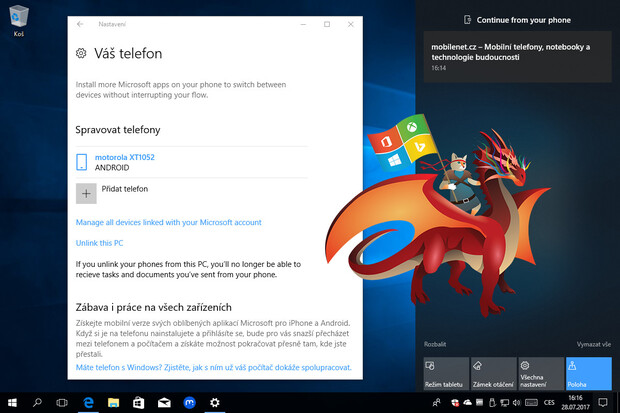The image size is (620, 413).
Task: Open the Máte telefon s Windows link
Action: [x=214, y=368]
